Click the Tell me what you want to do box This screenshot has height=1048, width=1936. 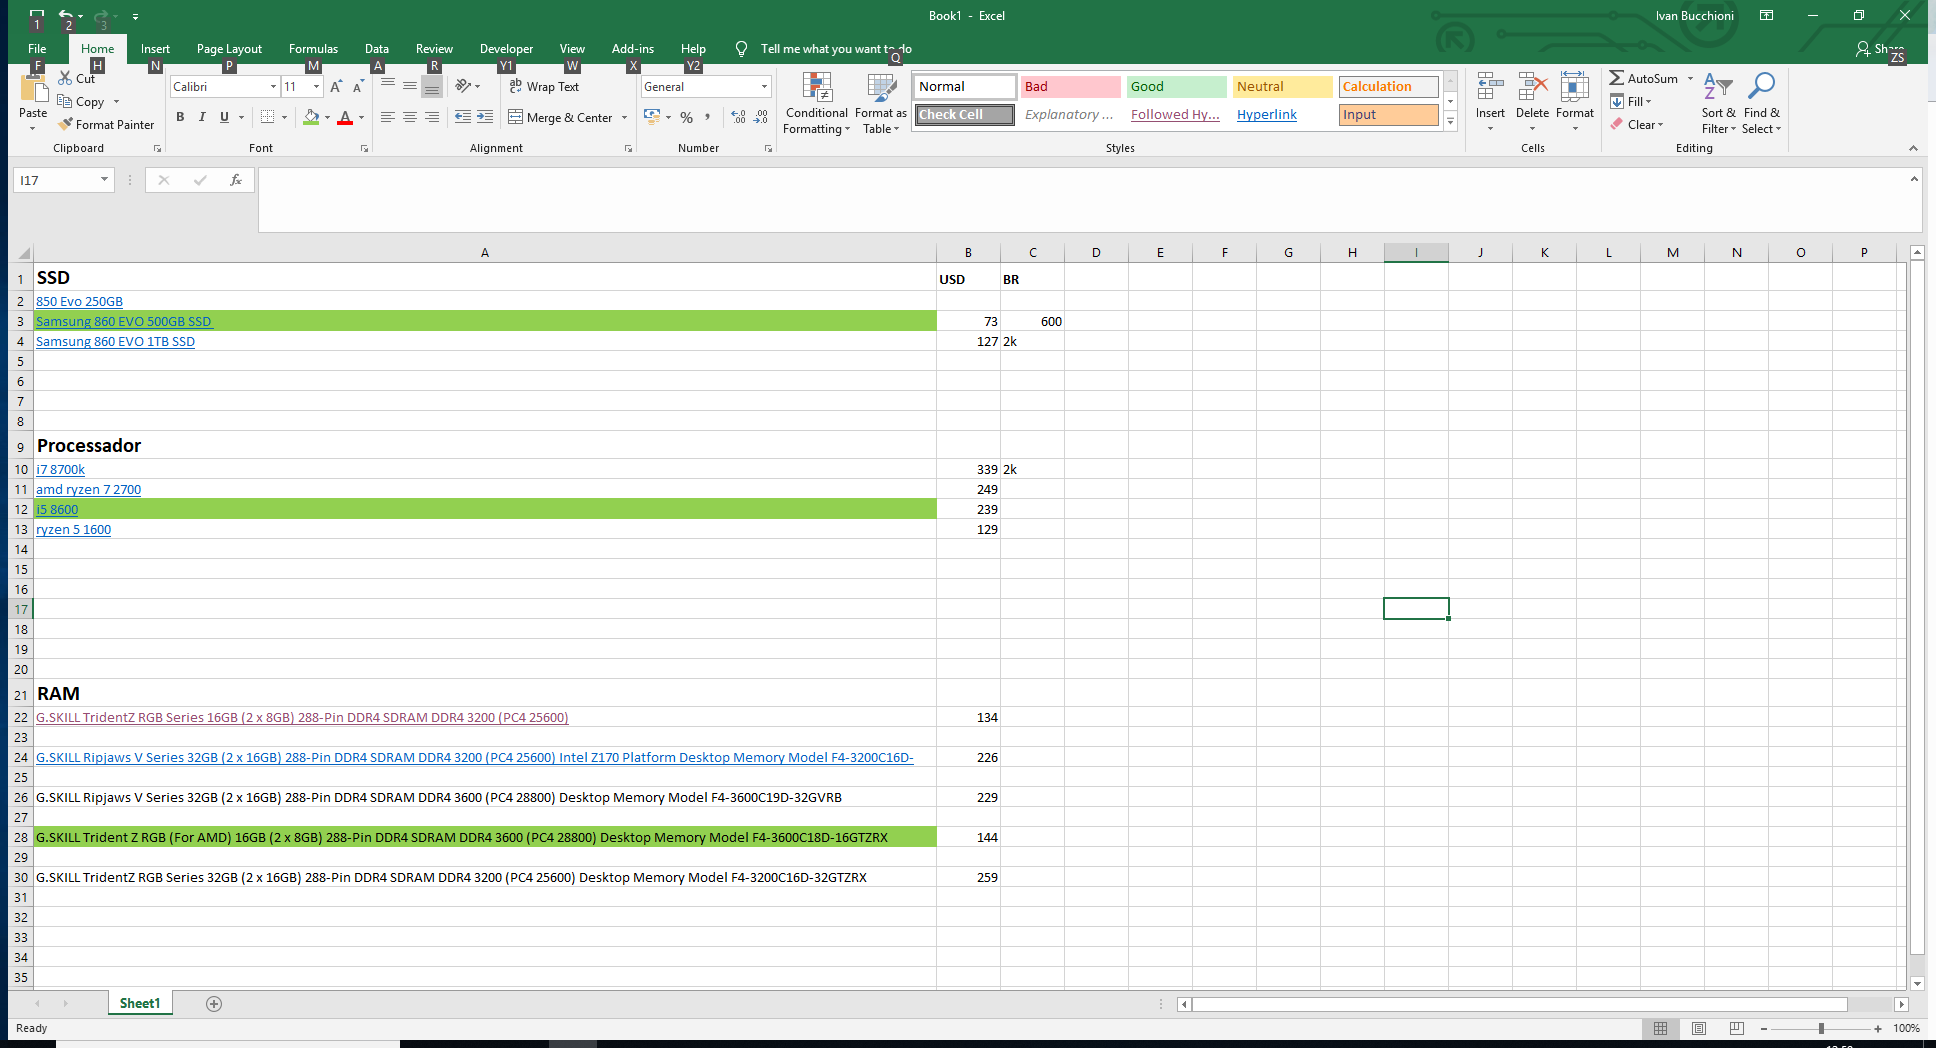pyautogui.click(x=836, y=48)
